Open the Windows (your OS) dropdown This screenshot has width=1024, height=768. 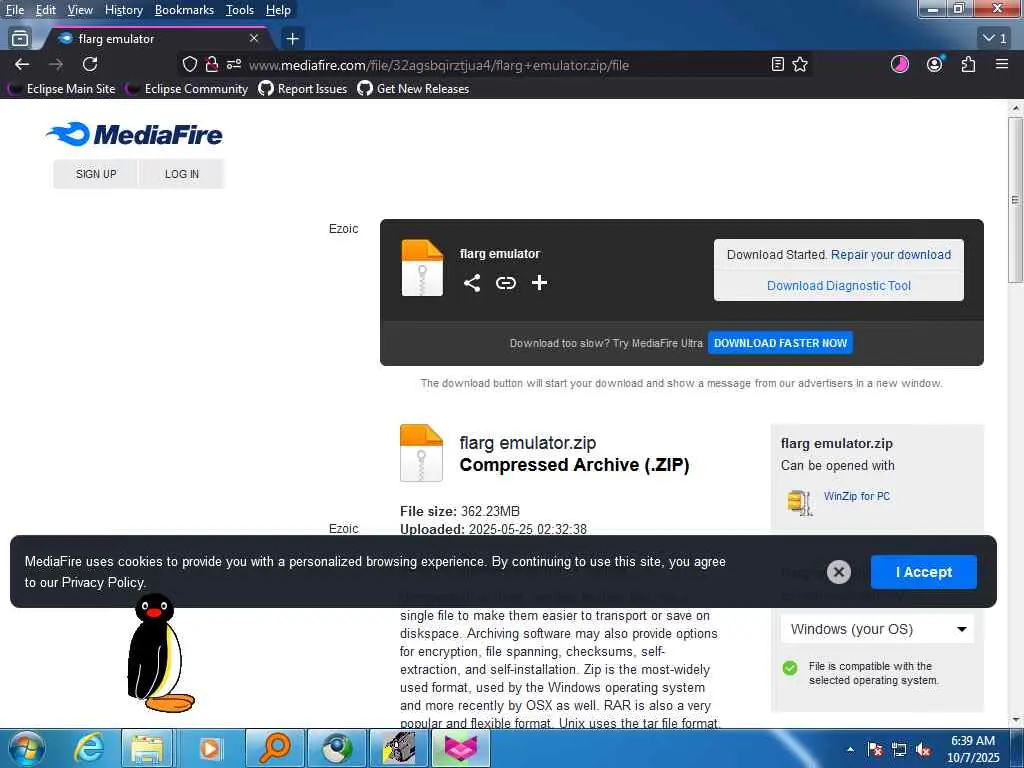(x=877, y=629)
